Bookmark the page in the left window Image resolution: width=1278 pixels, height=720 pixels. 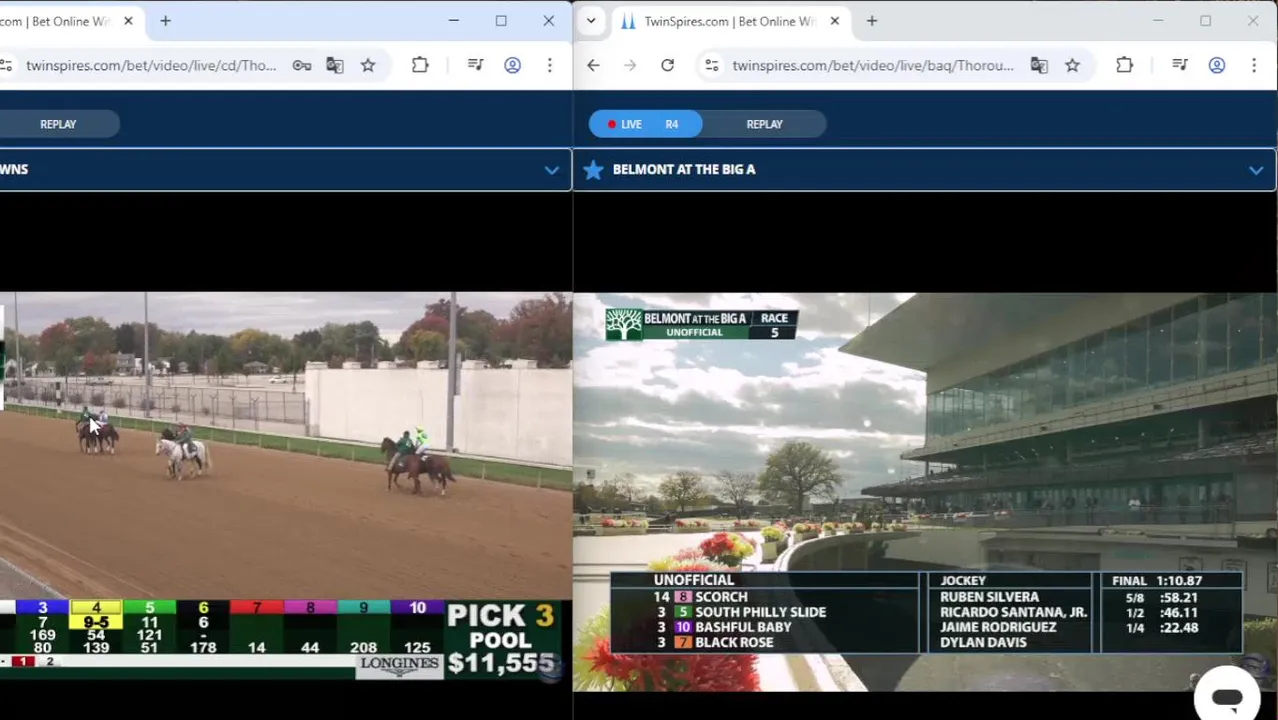(x=368, y=66)
